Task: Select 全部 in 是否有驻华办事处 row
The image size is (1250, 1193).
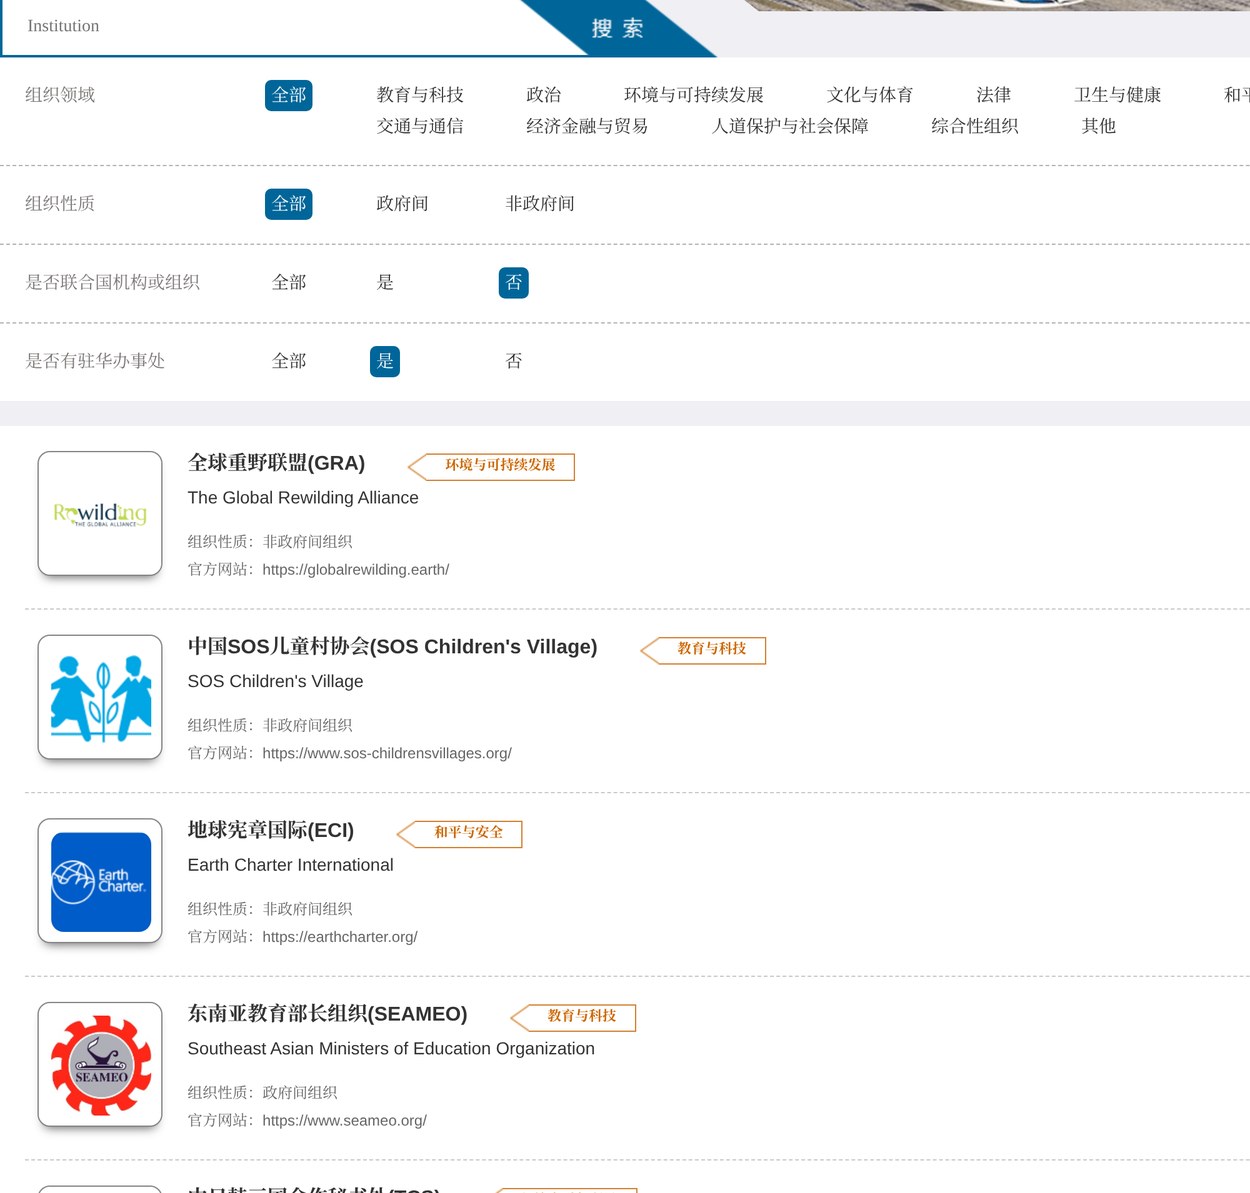Action: (x=289, y=361)
